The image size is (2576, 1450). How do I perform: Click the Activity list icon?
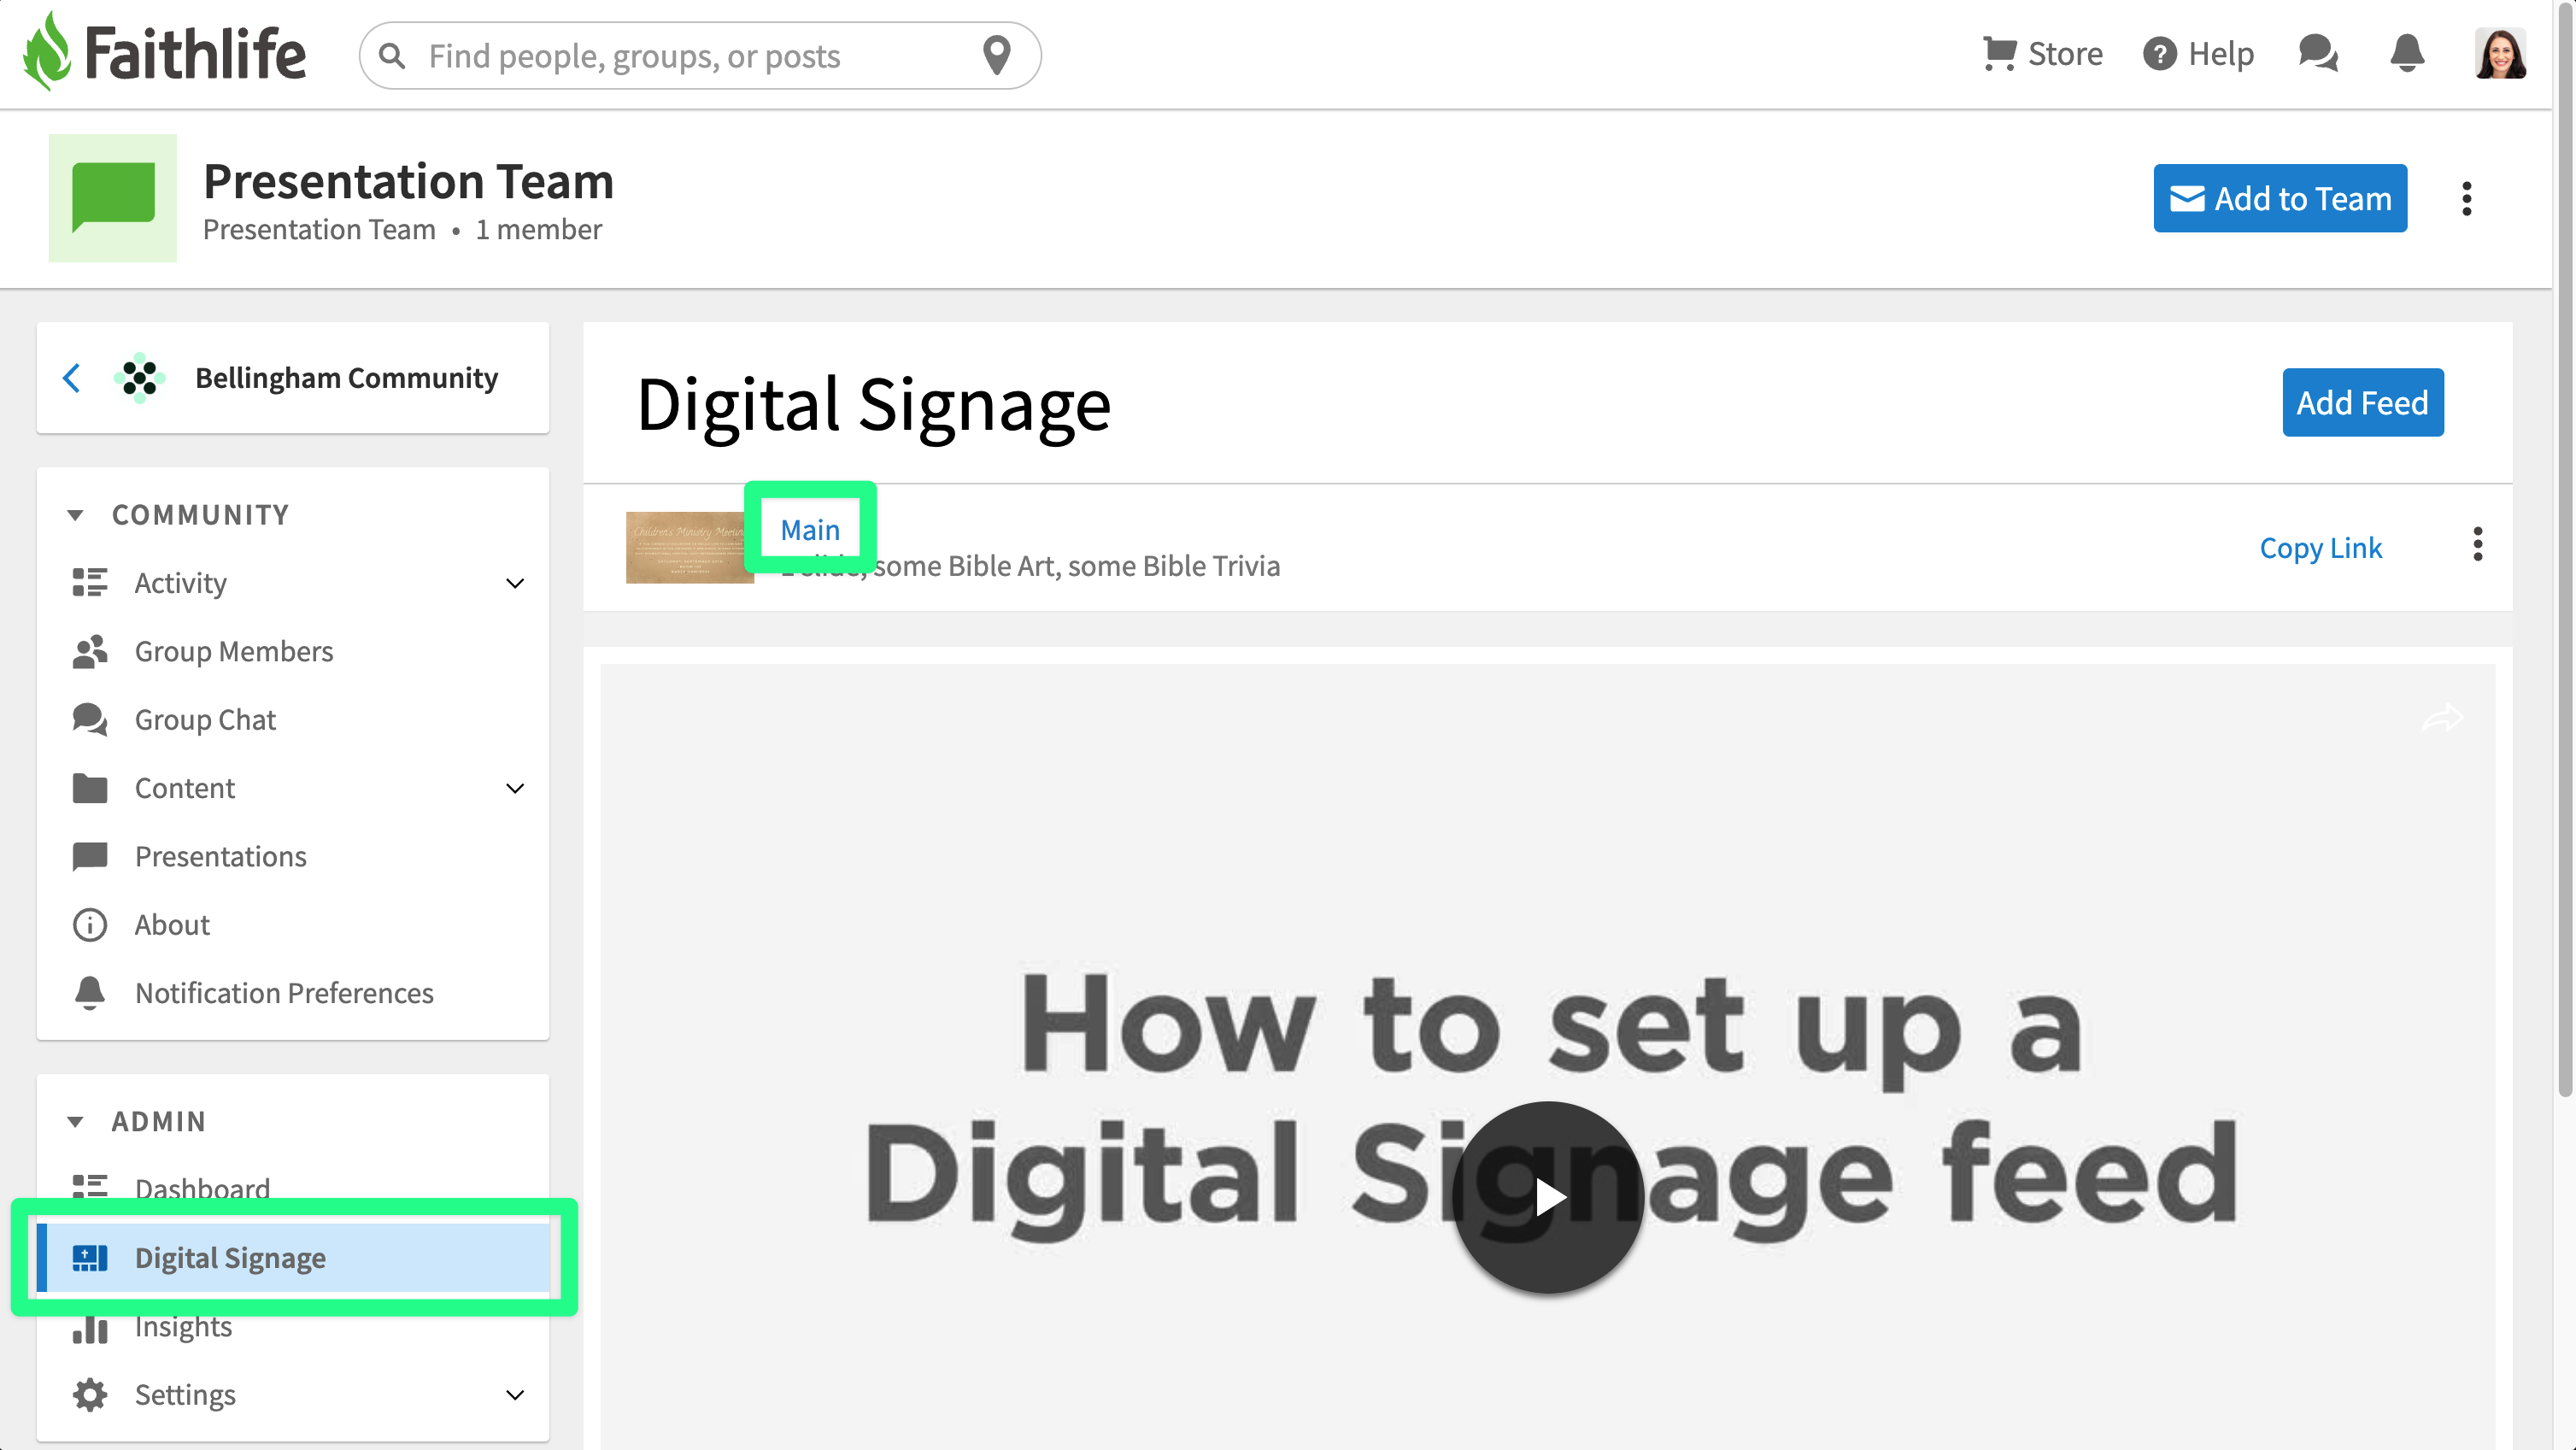tap(90, 583)
